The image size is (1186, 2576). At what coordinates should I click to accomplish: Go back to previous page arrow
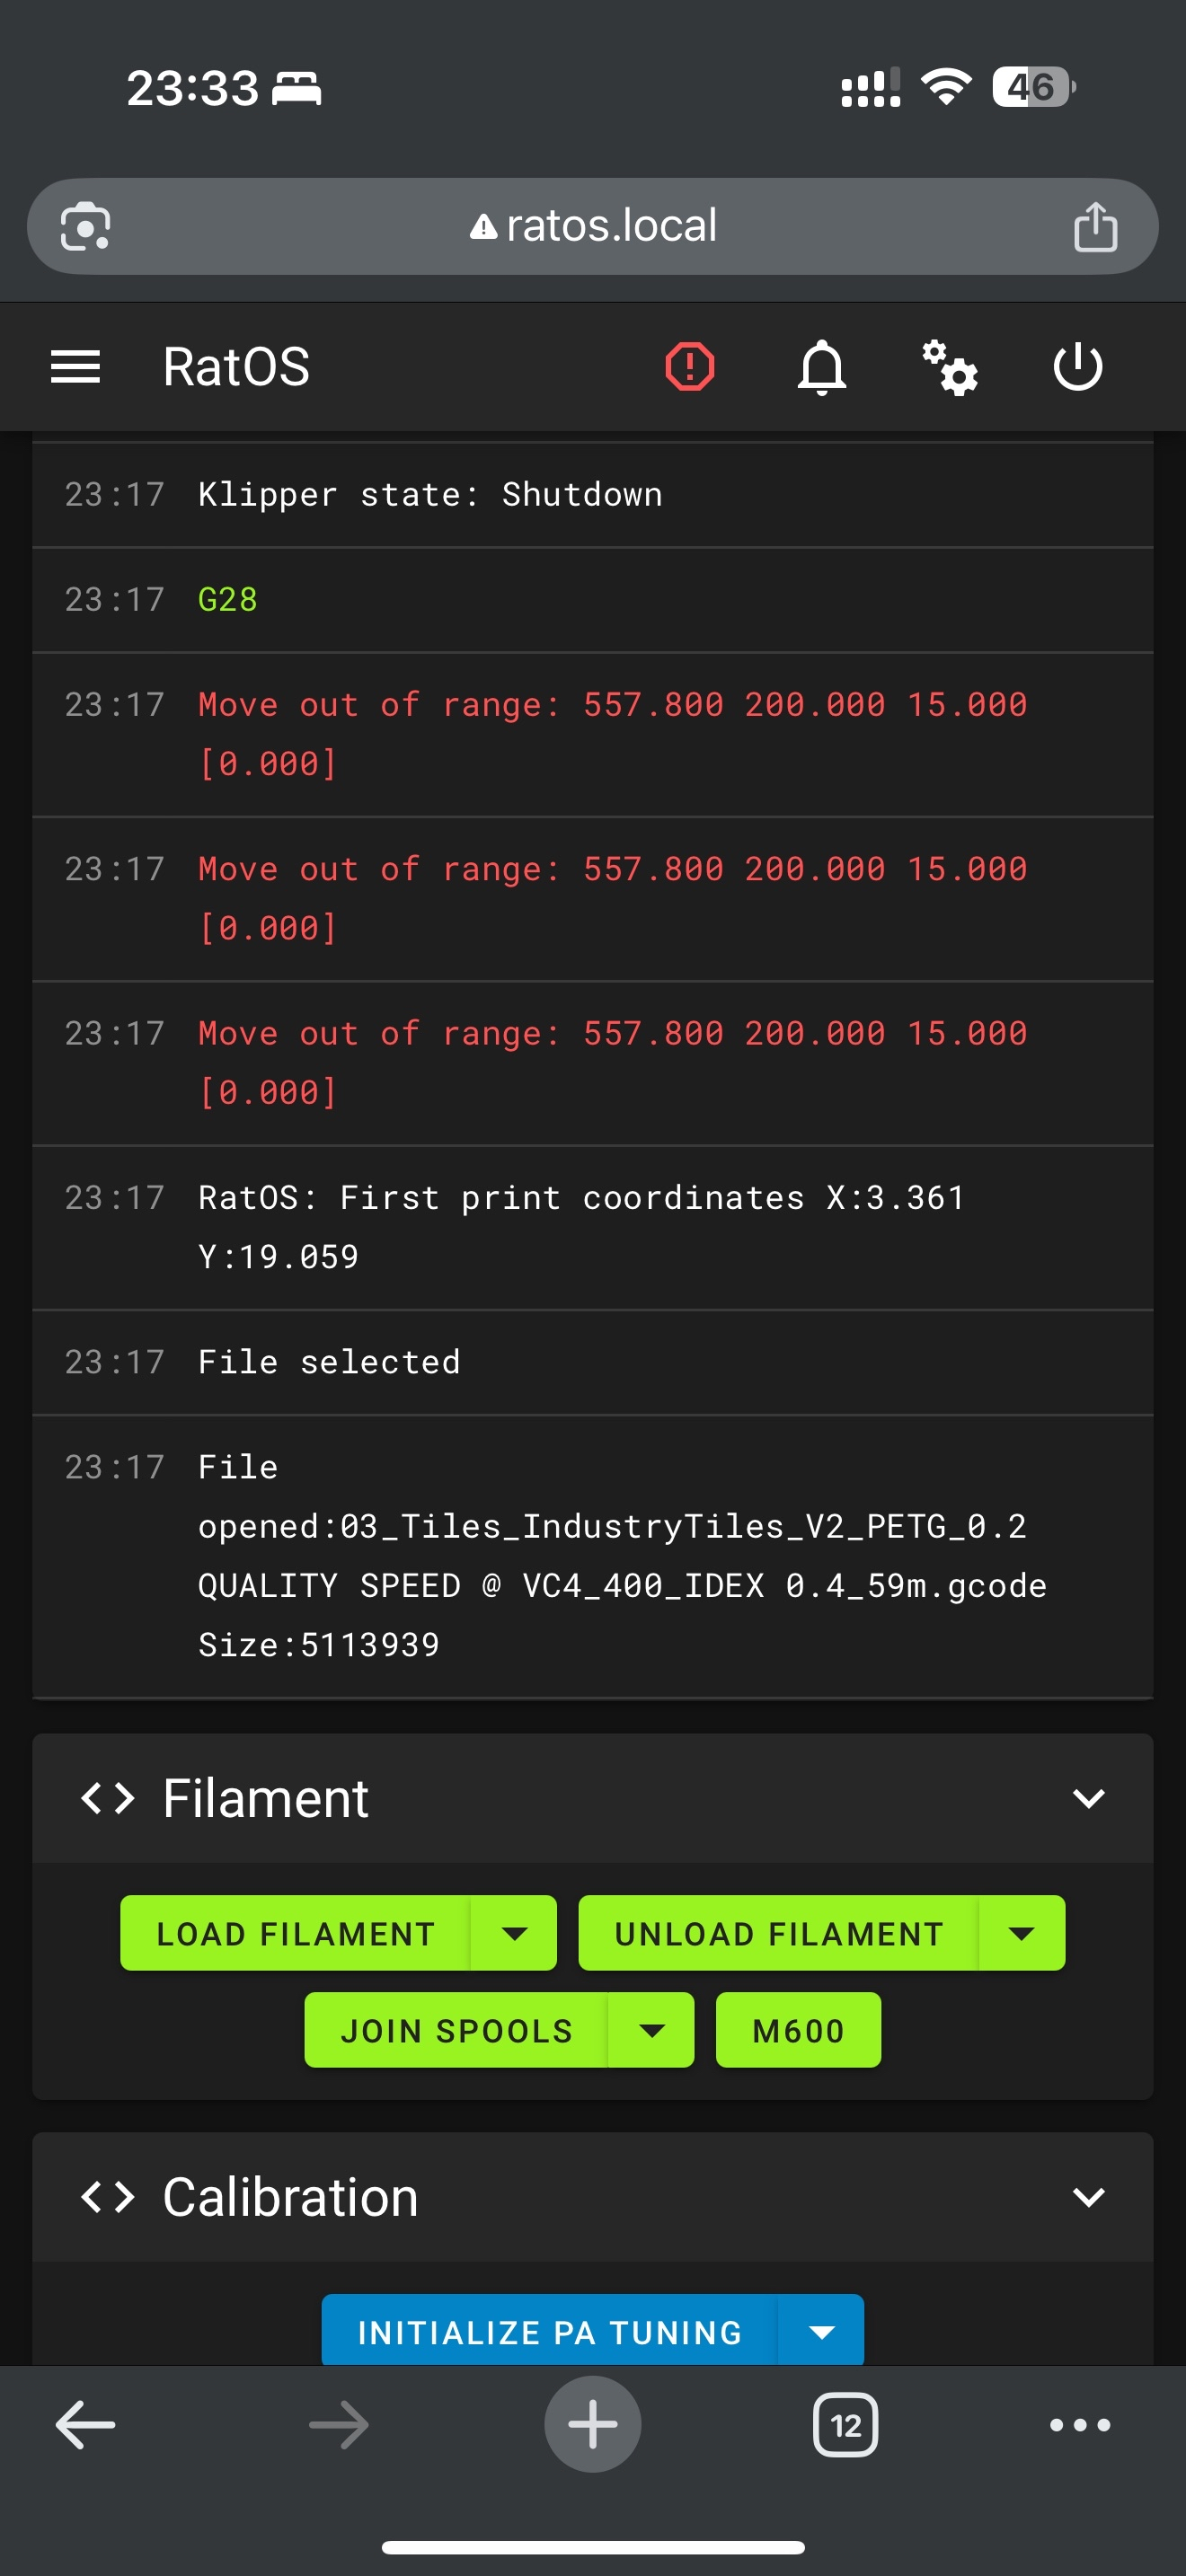pyautogui.click(x=85, y=2424)
